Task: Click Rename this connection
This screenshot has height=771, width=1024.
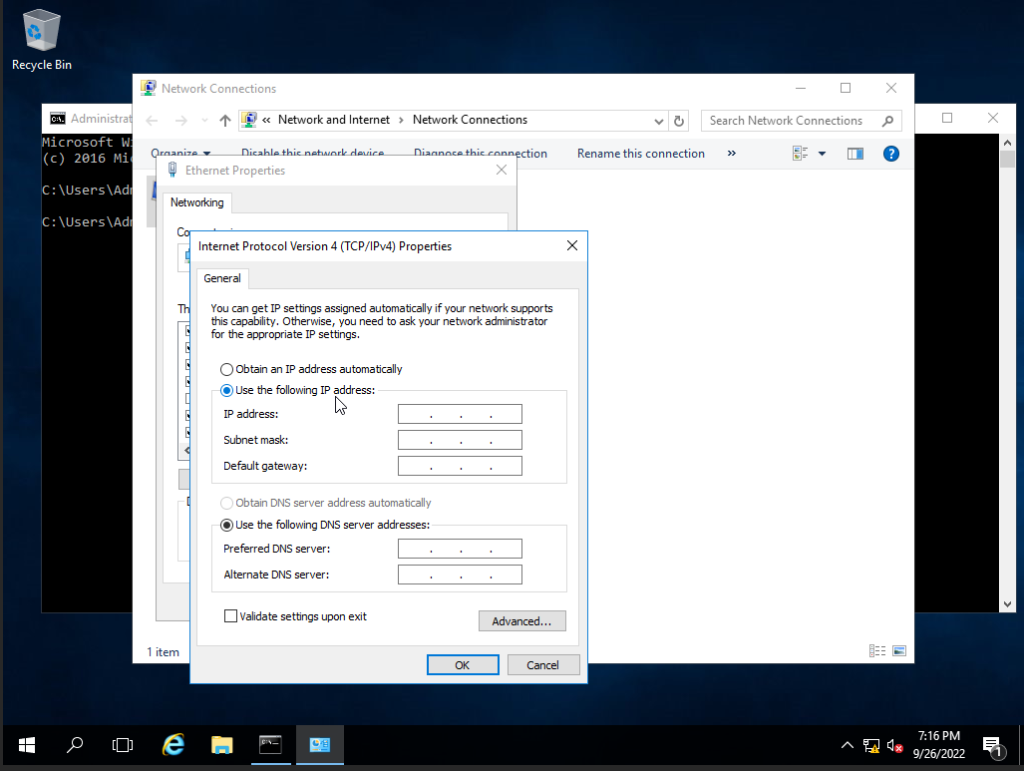Action: point(641,153)
